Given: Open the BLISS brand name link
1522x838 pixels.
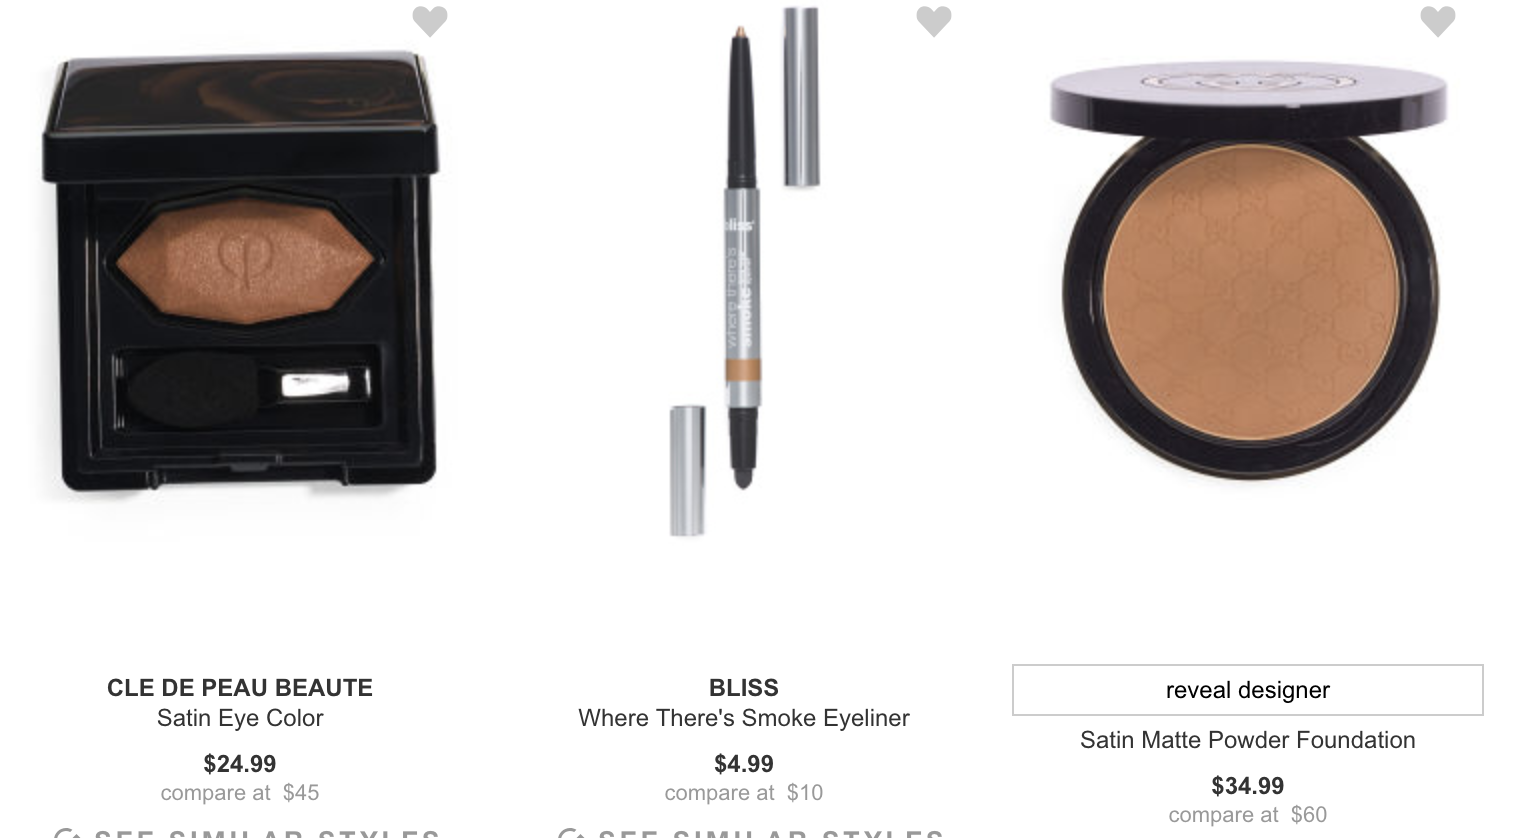Looking at the screenshot, I should pos(744,688).
